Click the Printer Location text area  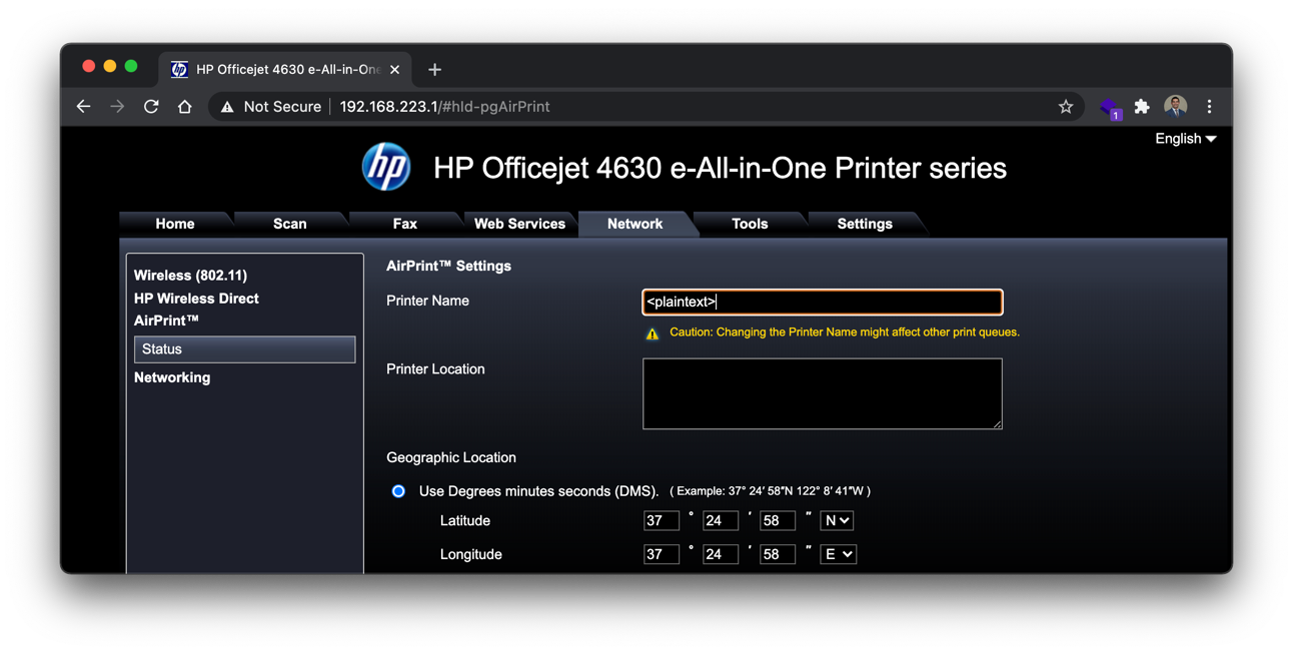pyautogui.click(x=821, y=393)
